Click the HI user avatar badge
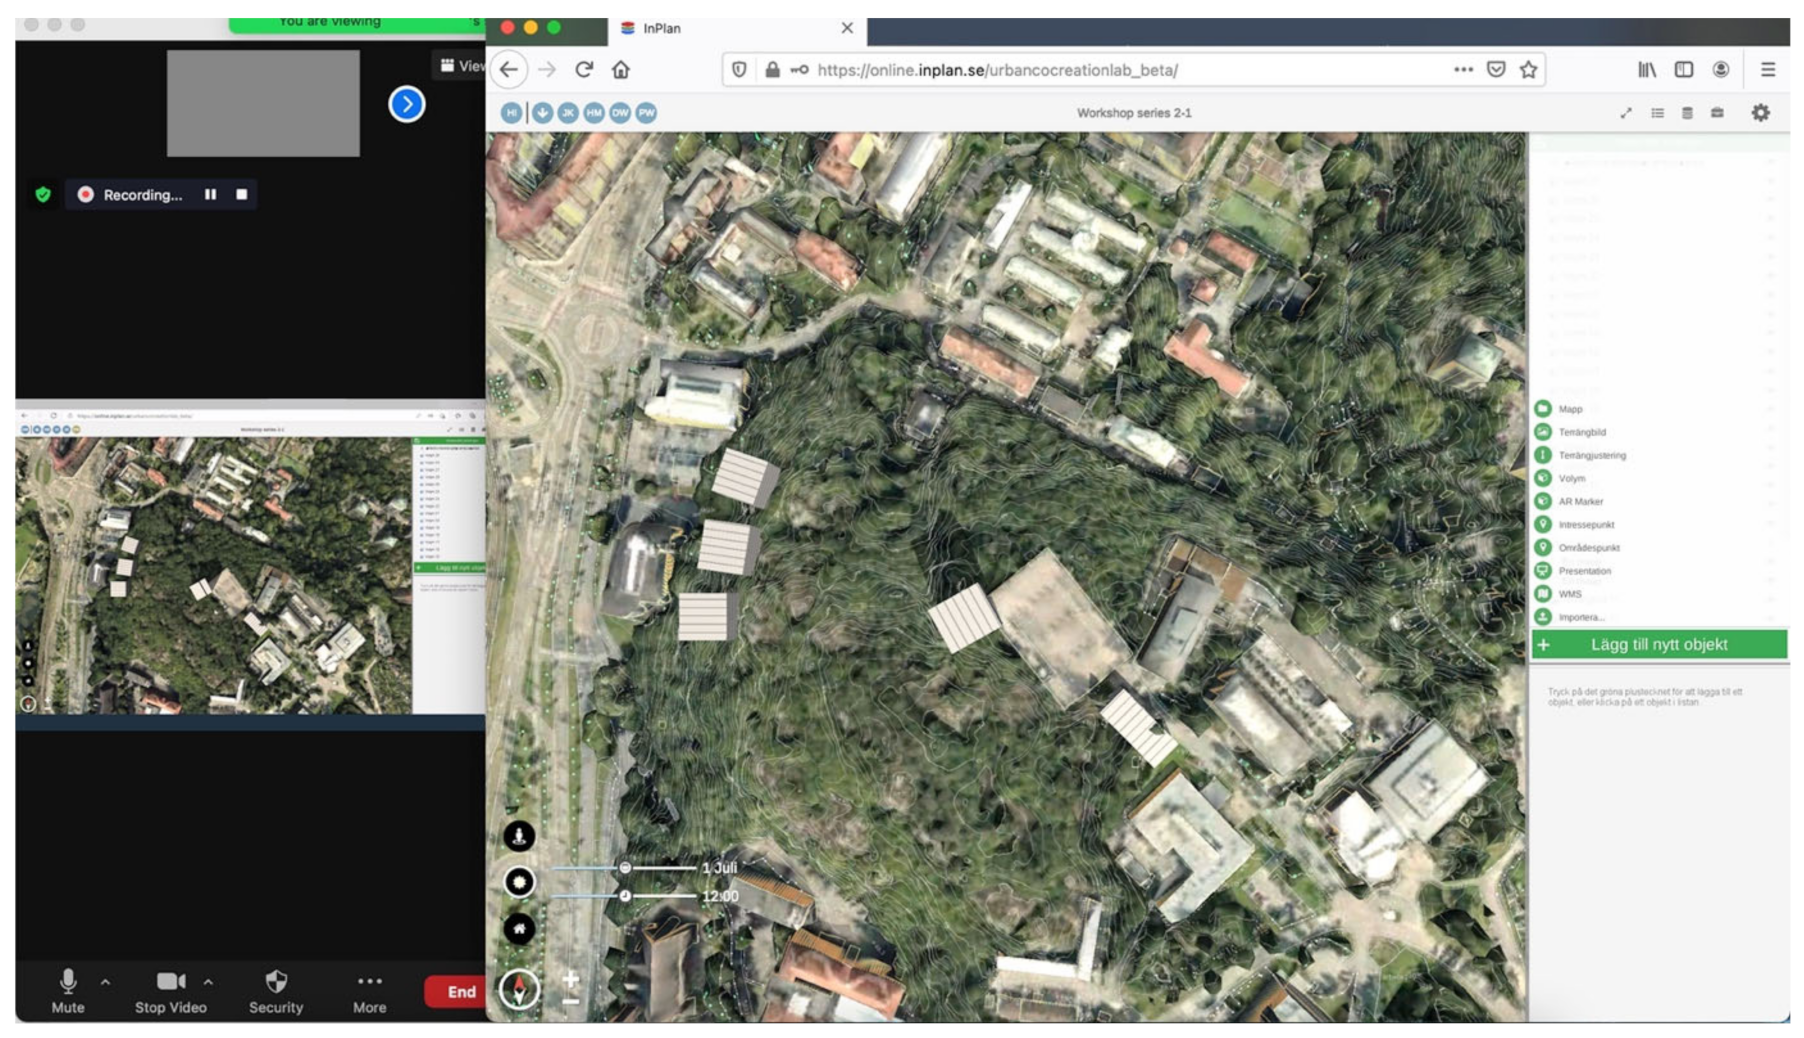This screenshot has width=1804, height=1038. pyautogui.click(x=511, y=113)
